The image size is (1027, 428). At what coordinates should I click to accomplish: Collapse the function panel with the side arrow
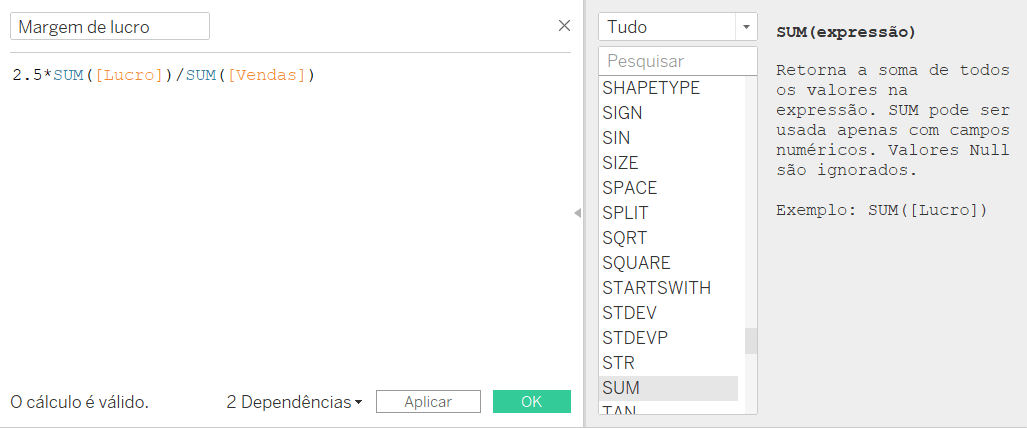point(577,213)
